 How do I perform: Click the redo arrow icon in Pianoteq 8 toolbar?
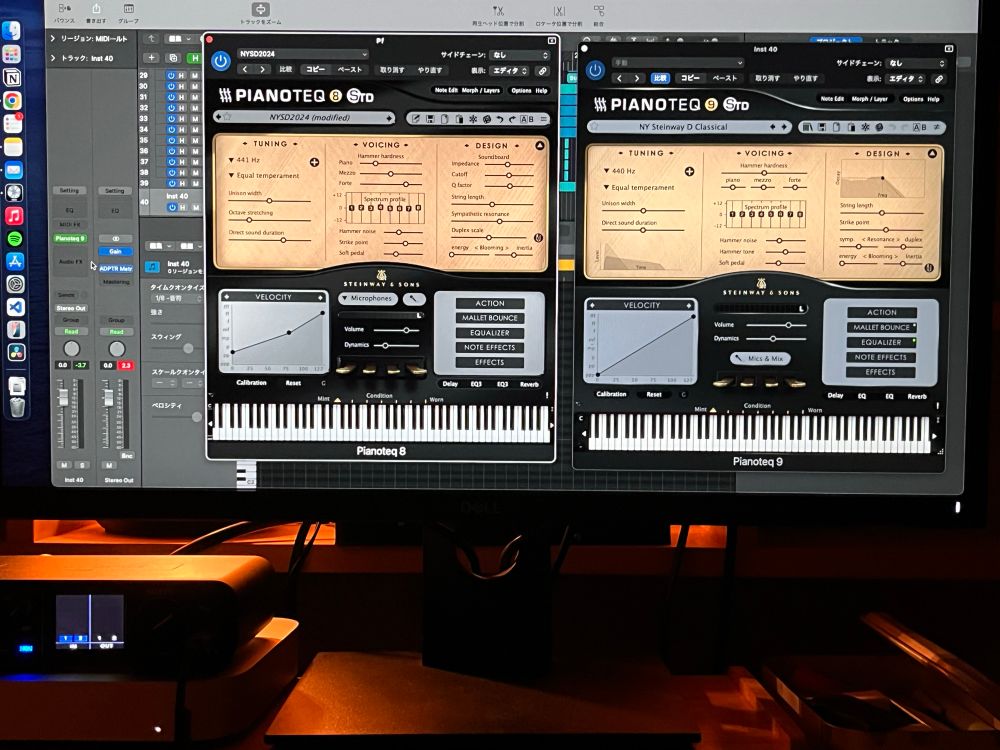coord(512,119)
